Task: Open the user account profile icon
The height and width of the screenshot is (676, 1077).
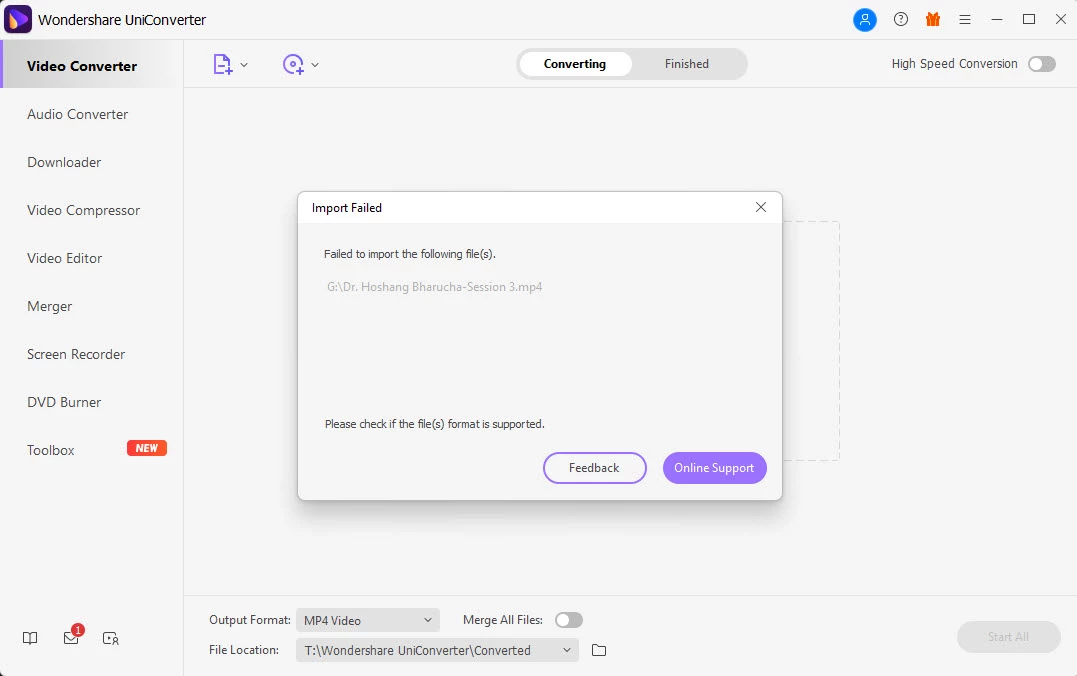Action: pyautogui.click(x=865, y=20)
